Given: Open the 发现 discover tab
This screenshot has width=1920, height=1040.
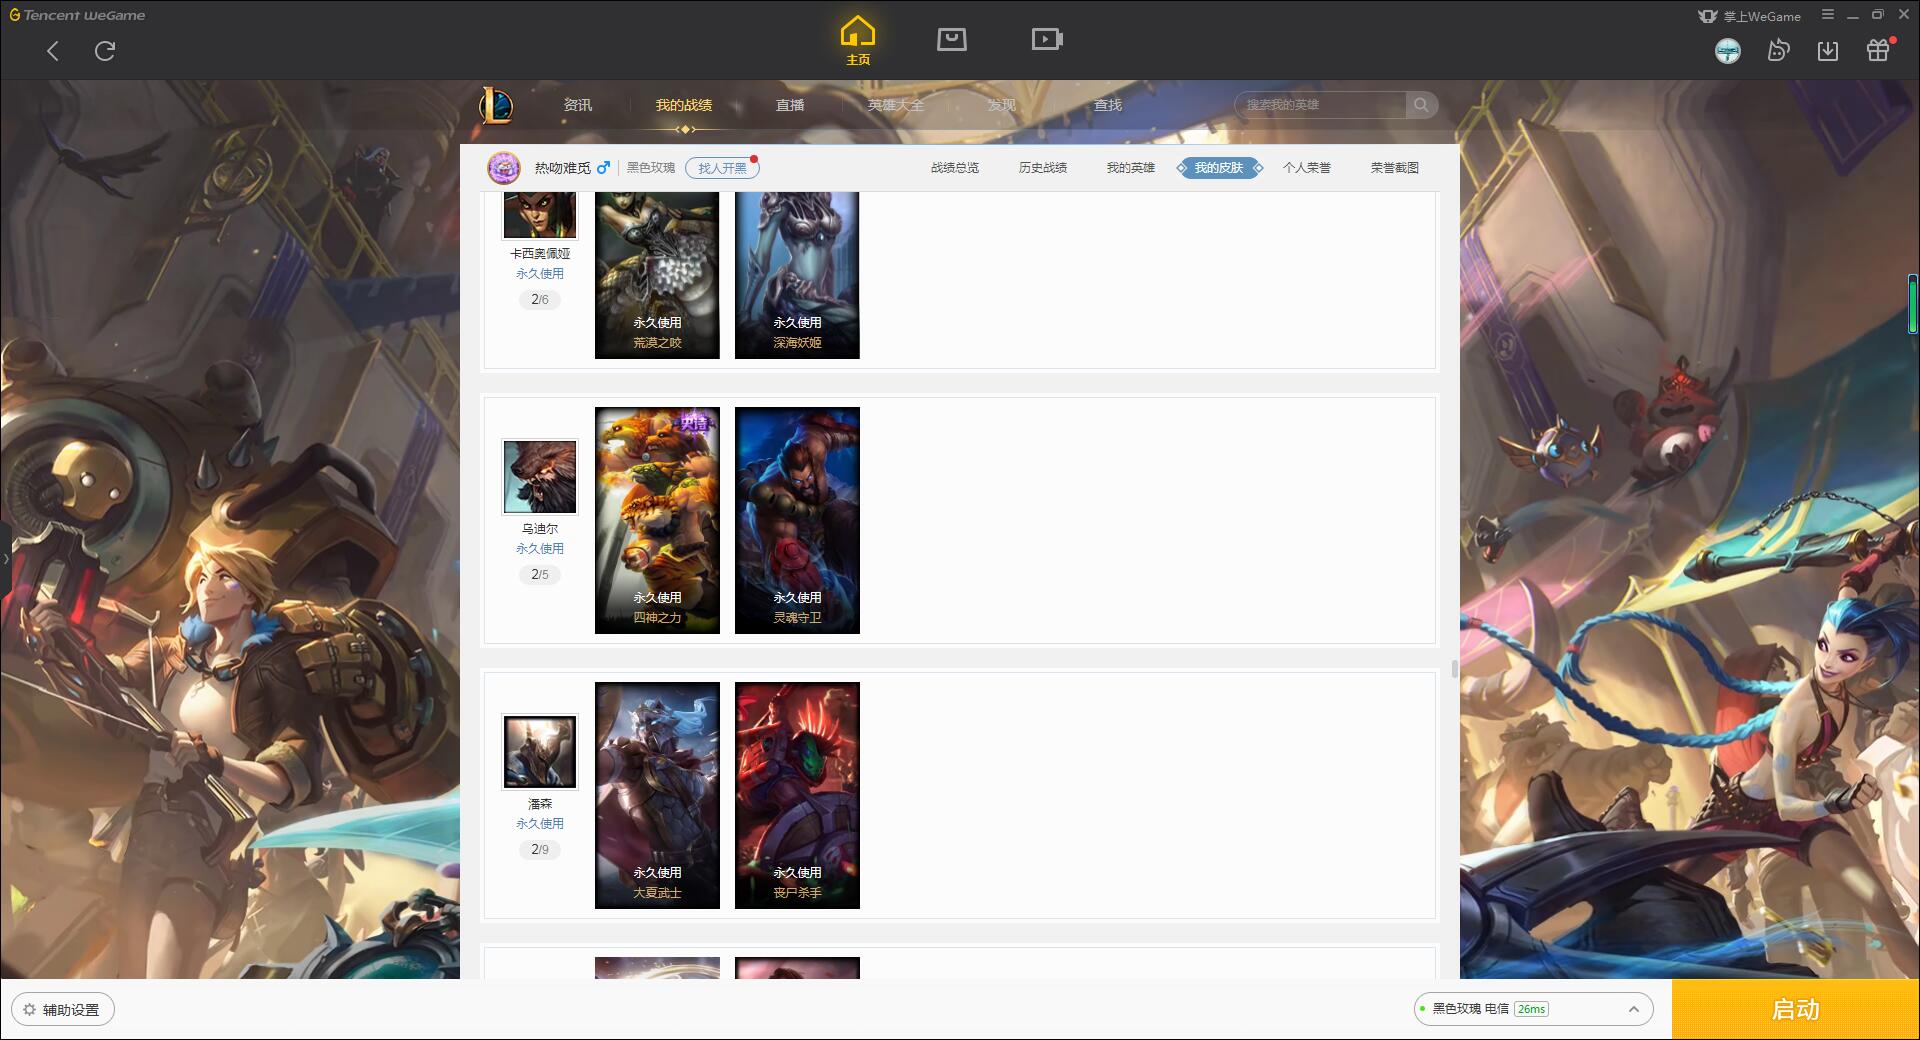Looking at the screenshot, I should click(1002, 105).
